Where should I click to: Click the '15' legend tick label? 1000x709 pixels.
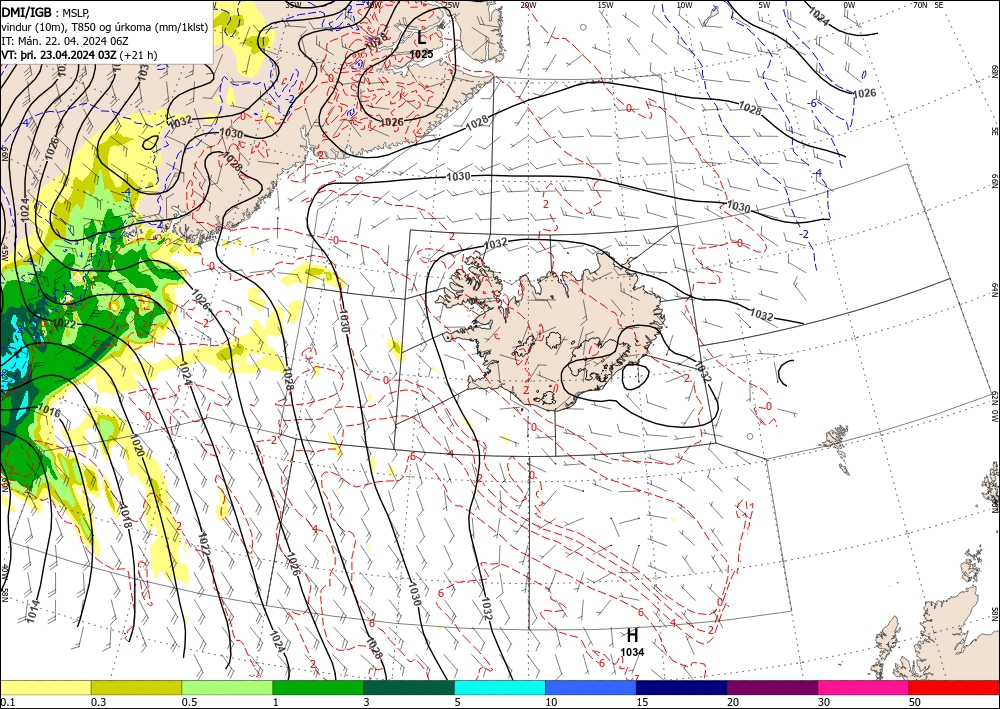coord(641,702)
